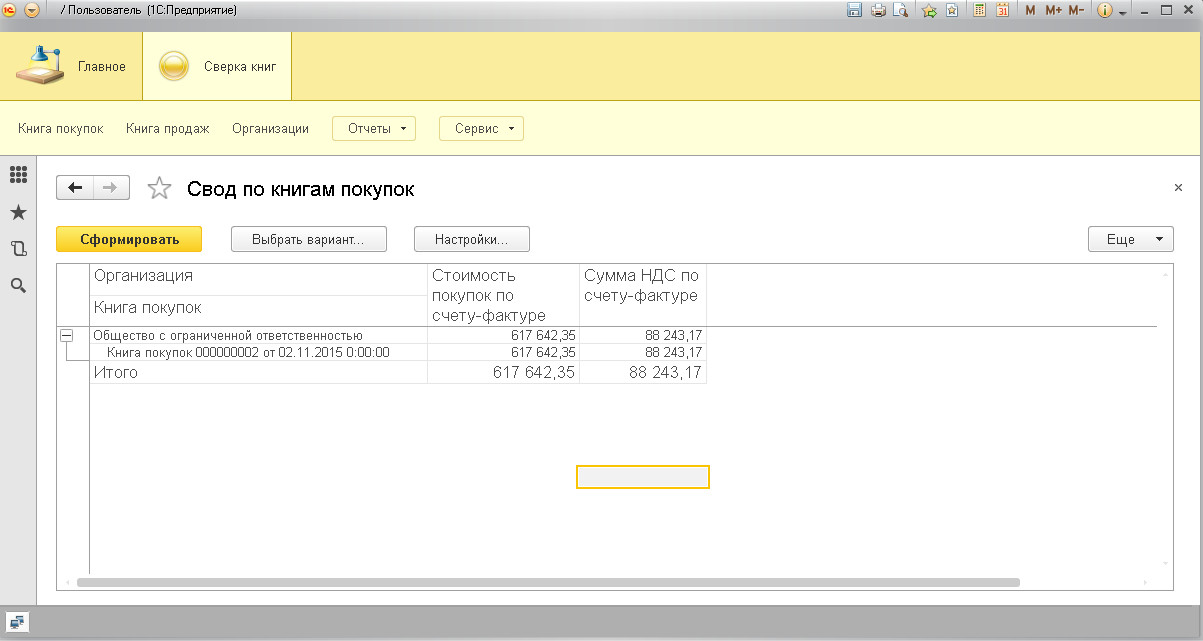This screenshot has height=641, width=1203.
Task: Click the M+ memory add button
Action: 1053,10
